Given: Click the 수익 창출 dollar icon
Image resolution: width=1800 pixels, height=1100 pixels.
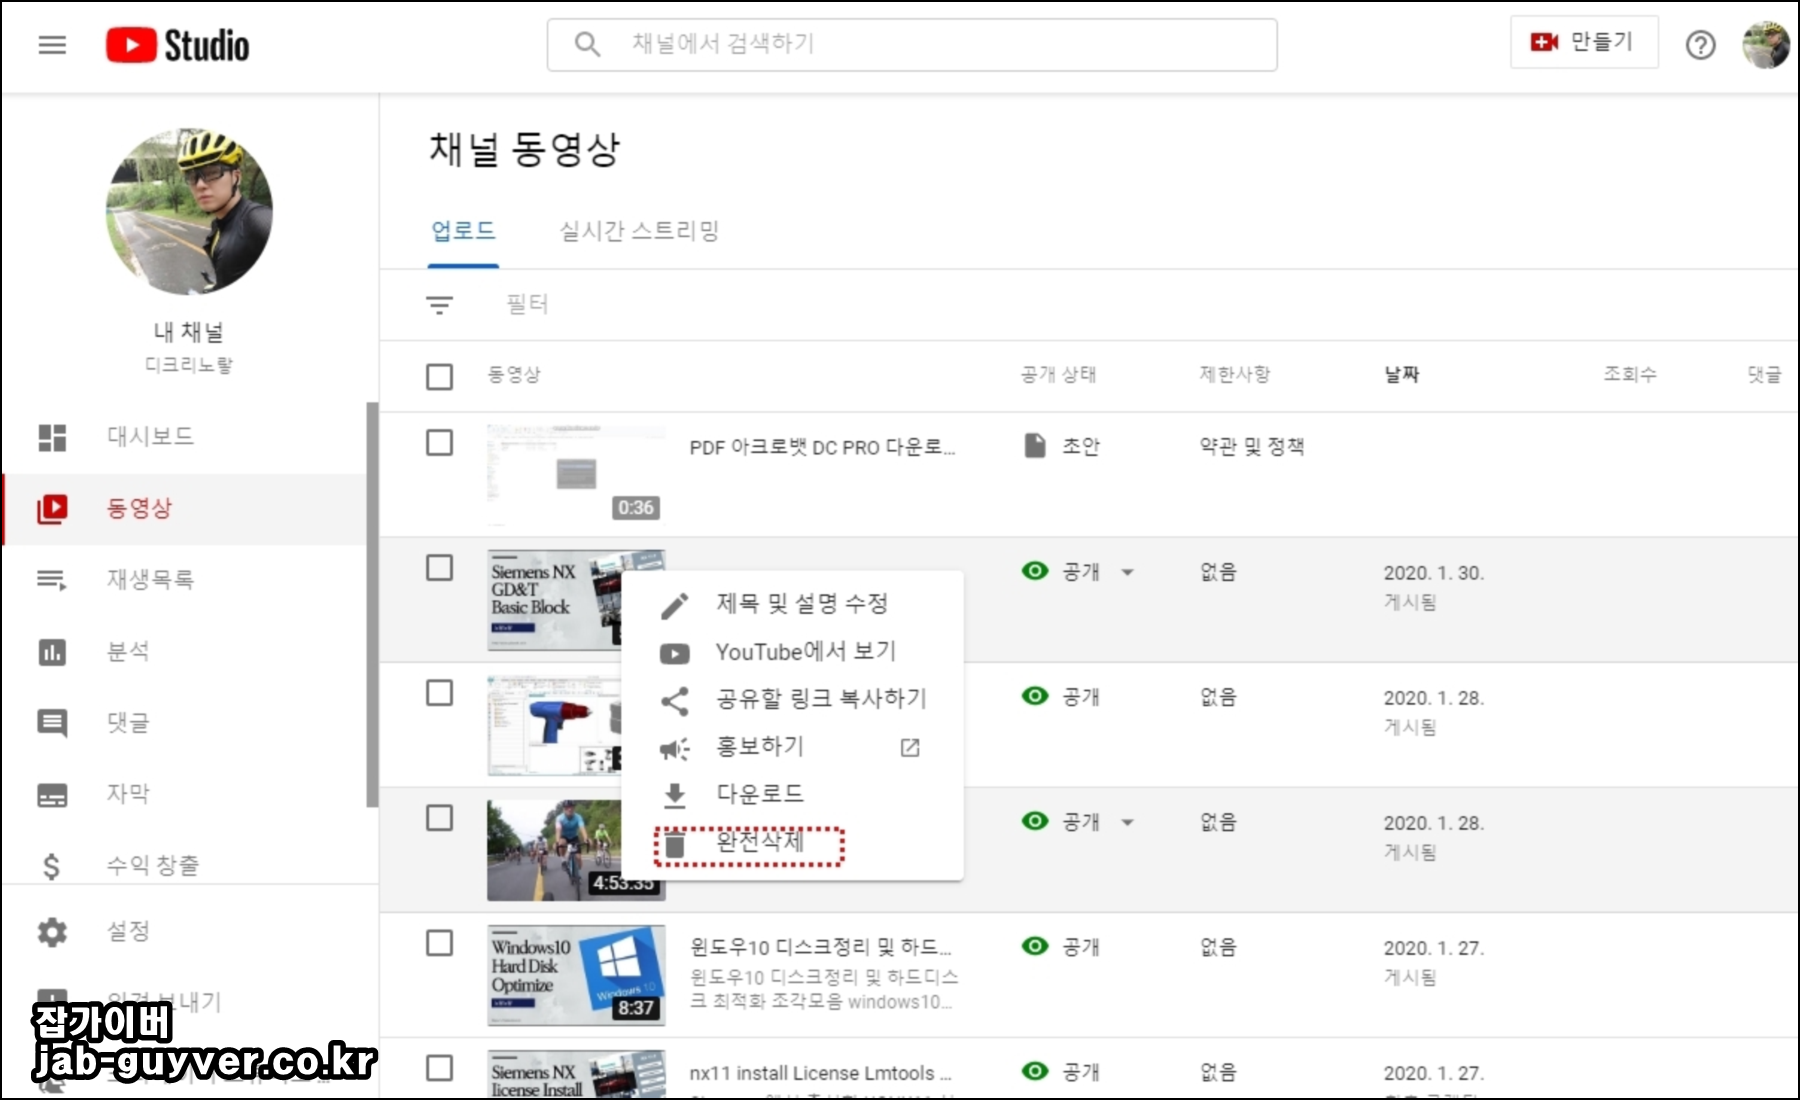Looking at the screenshot, I should (52, 866).
